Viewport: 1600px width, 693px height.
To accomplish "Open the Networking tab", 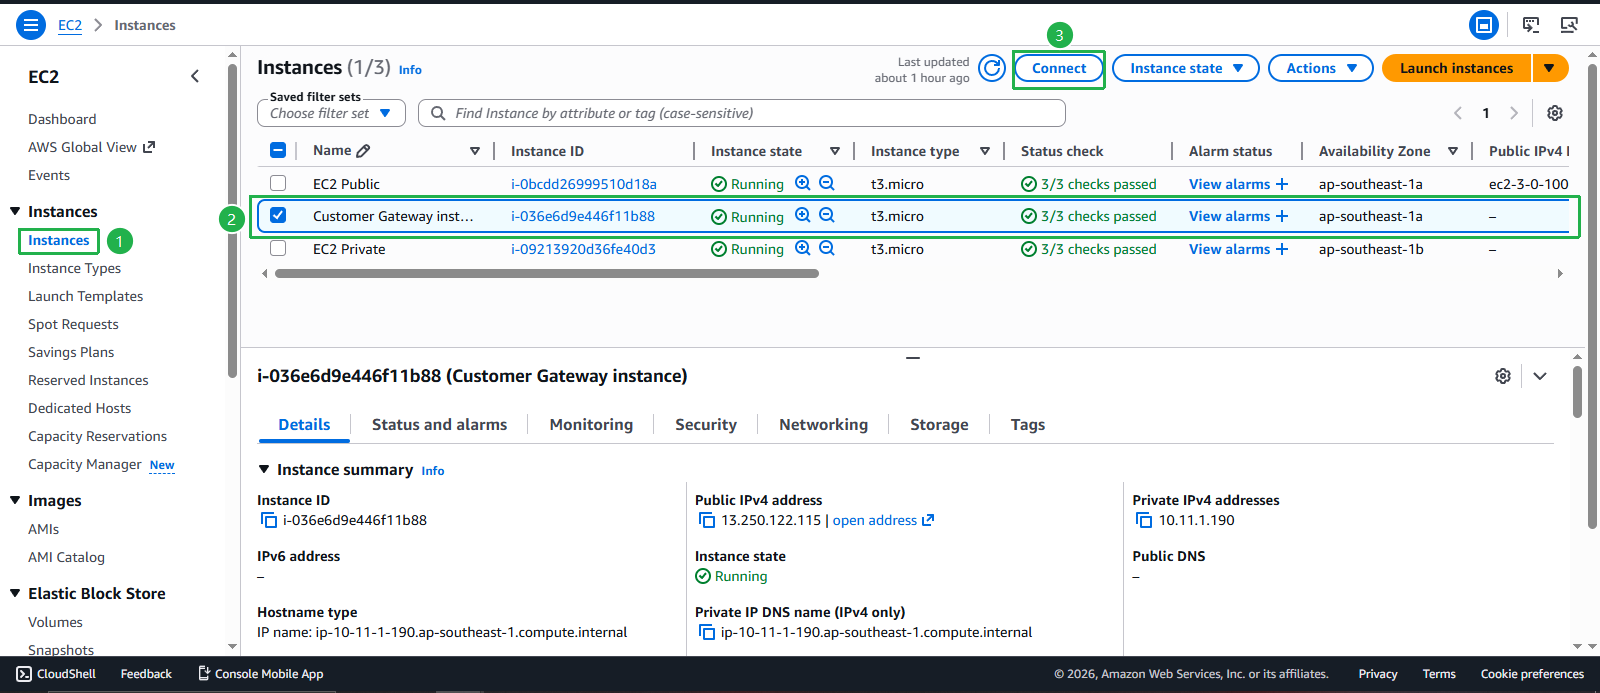I will click(x=823, y=425).
